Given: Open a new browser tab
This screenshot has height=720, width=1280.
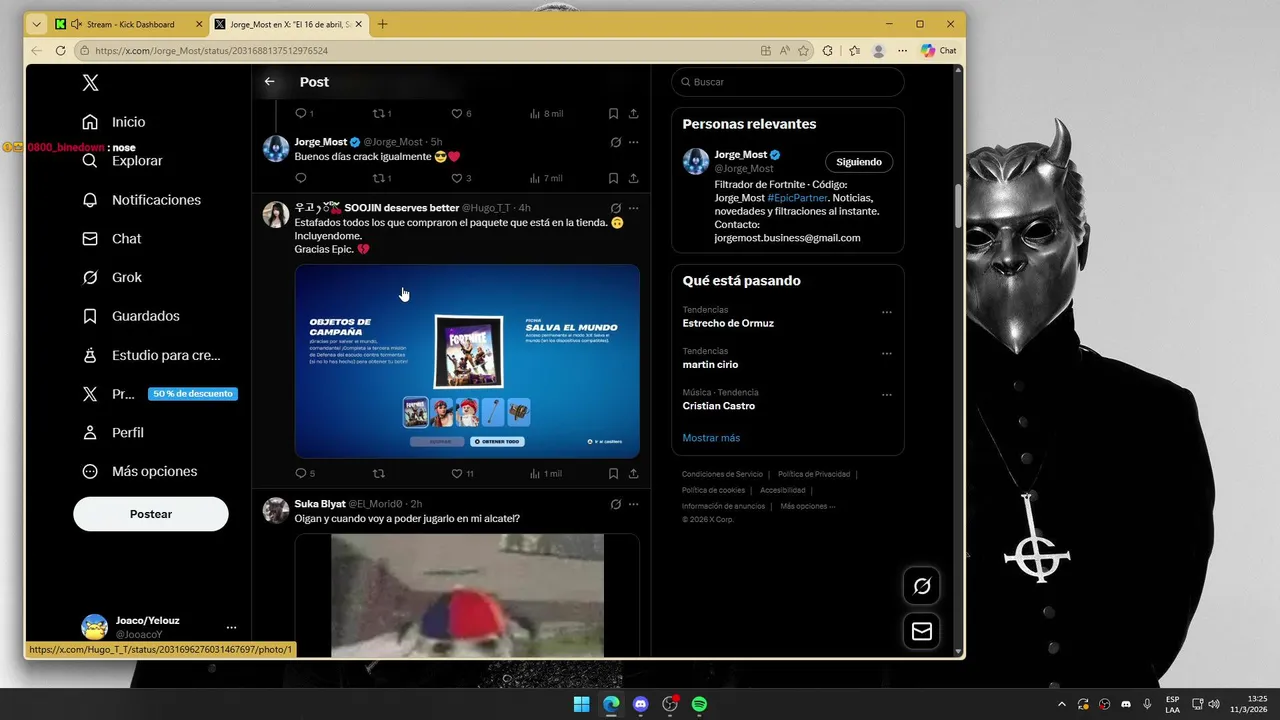Looking at the screenshot, I should tap(382, 24).
